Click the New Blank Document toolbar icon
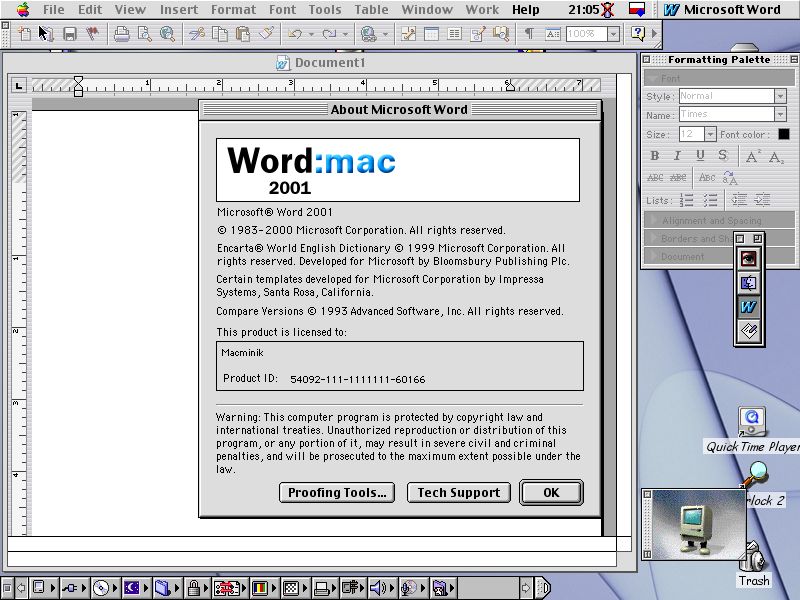Screen dimensions: 800x600 click(x=24, y=34)
